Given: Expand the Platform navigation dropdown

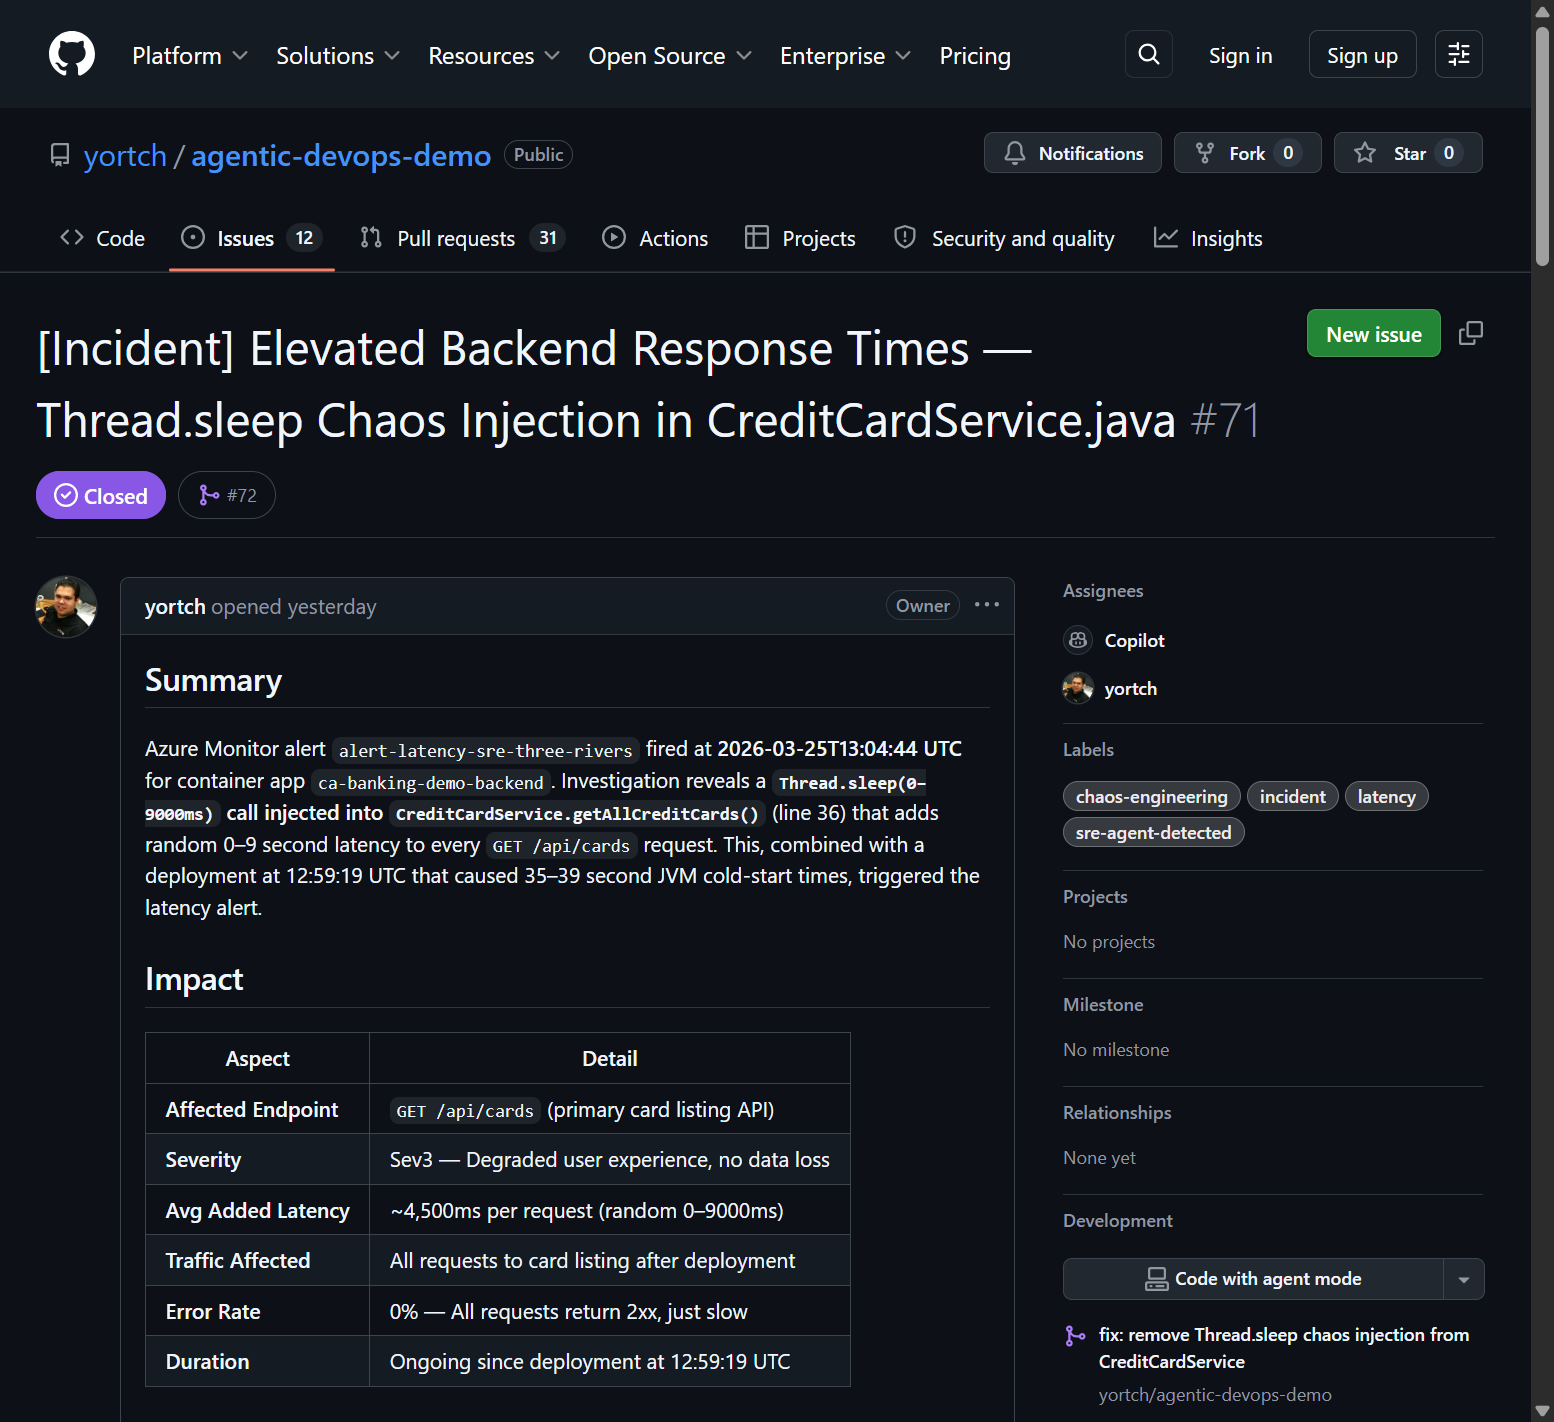Looking at the screenshot, I should click(189, 56).
